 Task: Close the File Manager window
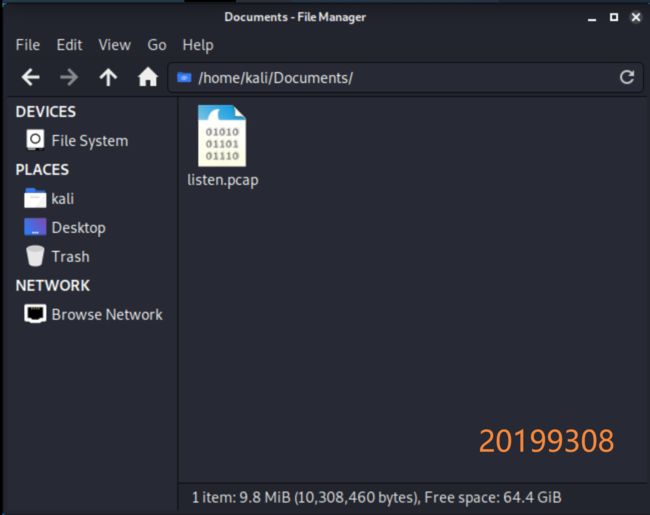(x=636, y=17)
